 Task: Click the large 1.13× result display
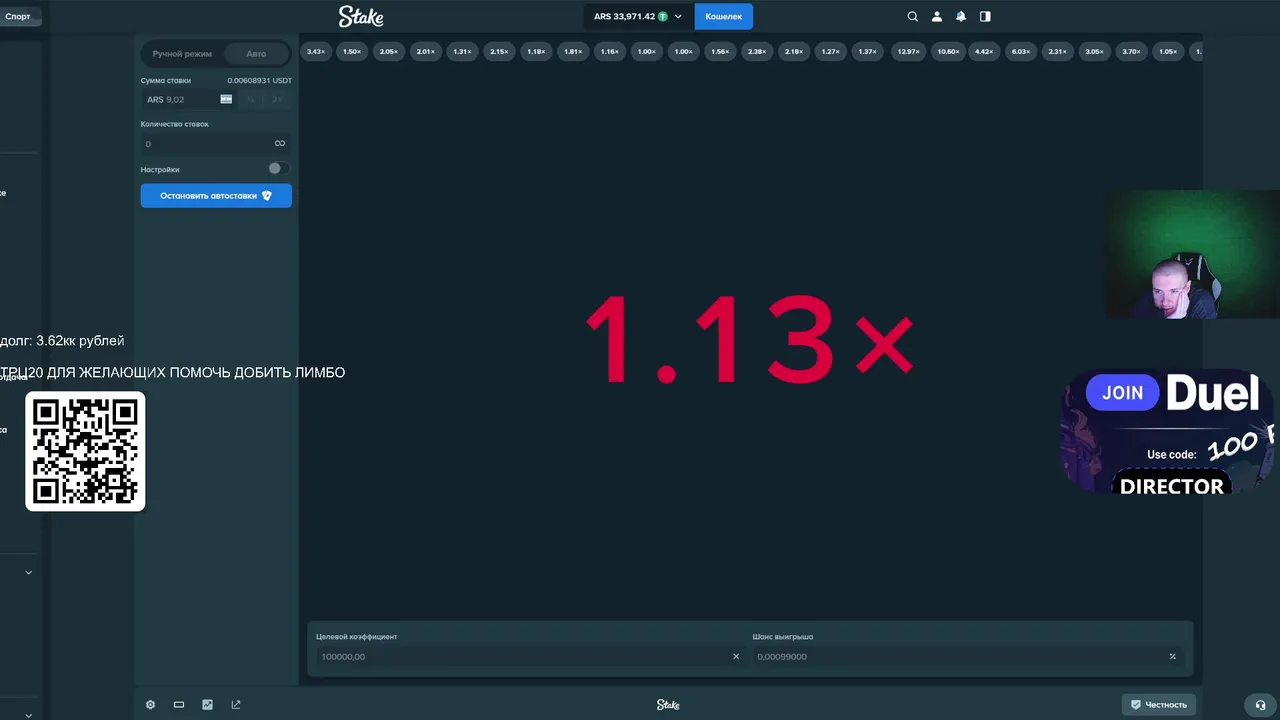point(749,340)
